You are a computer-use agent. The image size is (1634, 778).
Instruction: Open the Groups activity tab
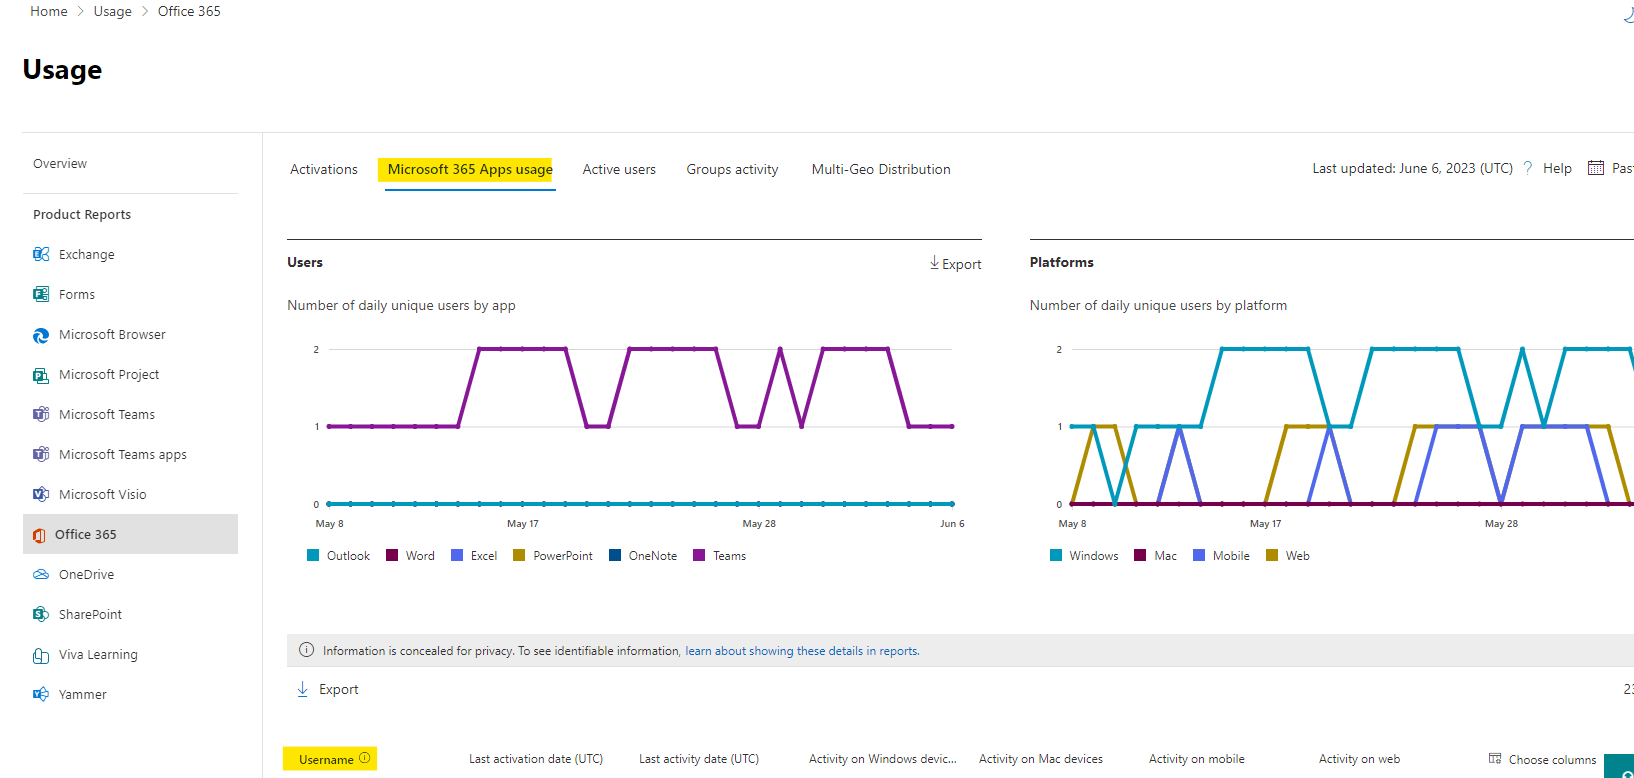732,169
